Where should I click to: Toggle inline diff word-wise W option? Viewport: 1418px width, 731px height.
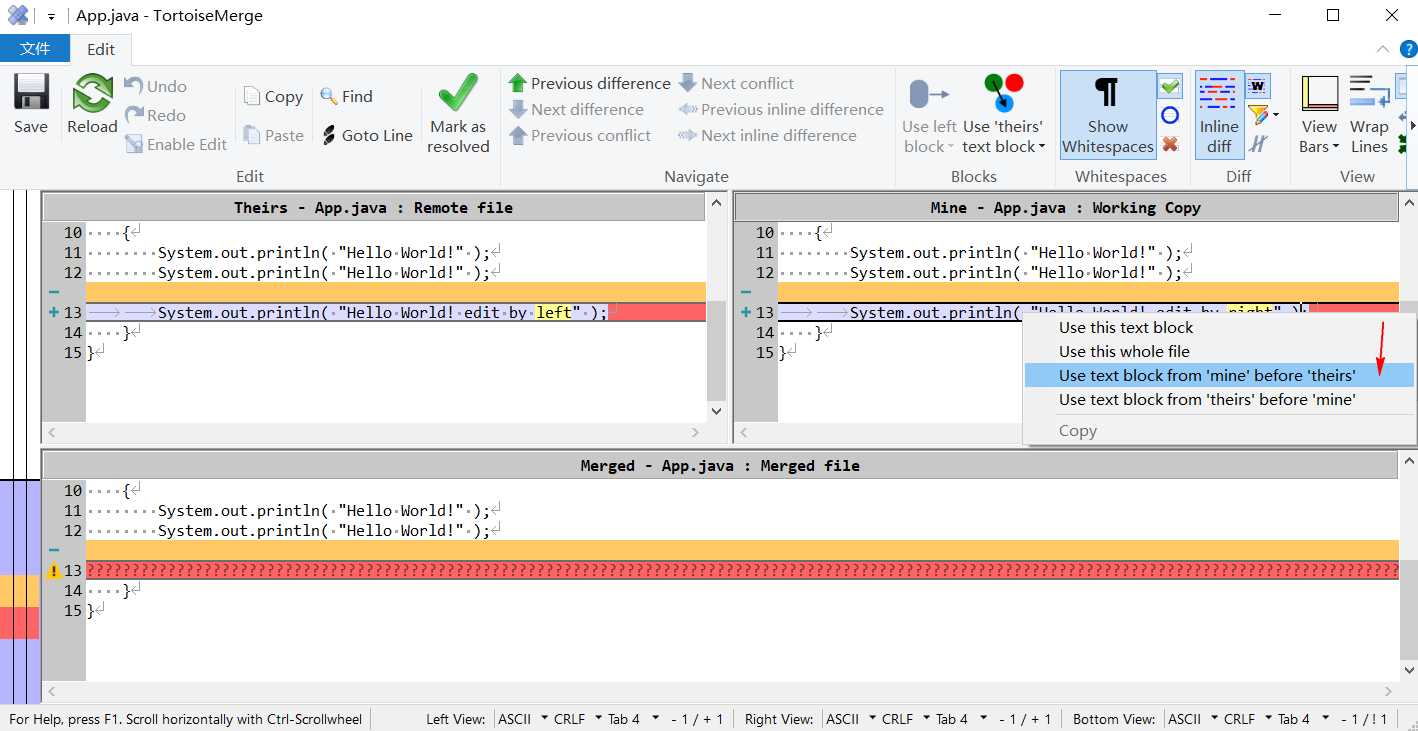(1258, 85)
